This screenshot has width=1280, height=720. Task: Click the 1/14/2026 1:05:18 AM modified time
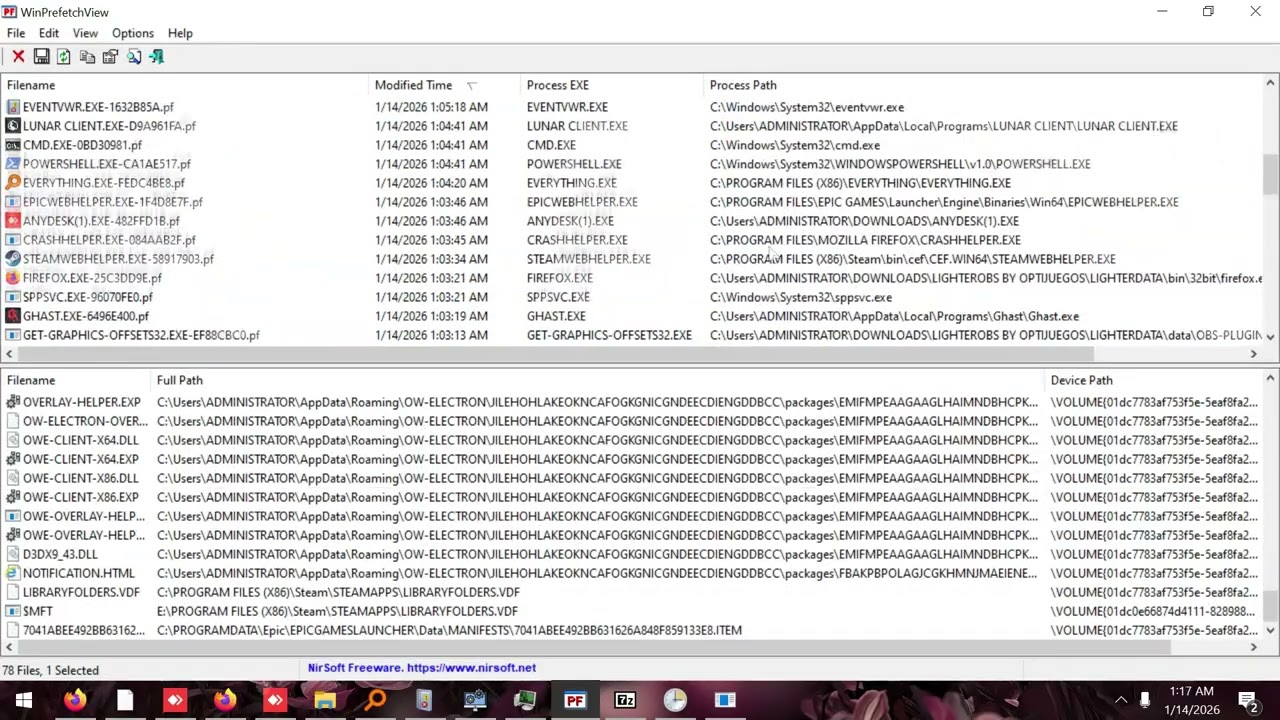click(431, 107)
